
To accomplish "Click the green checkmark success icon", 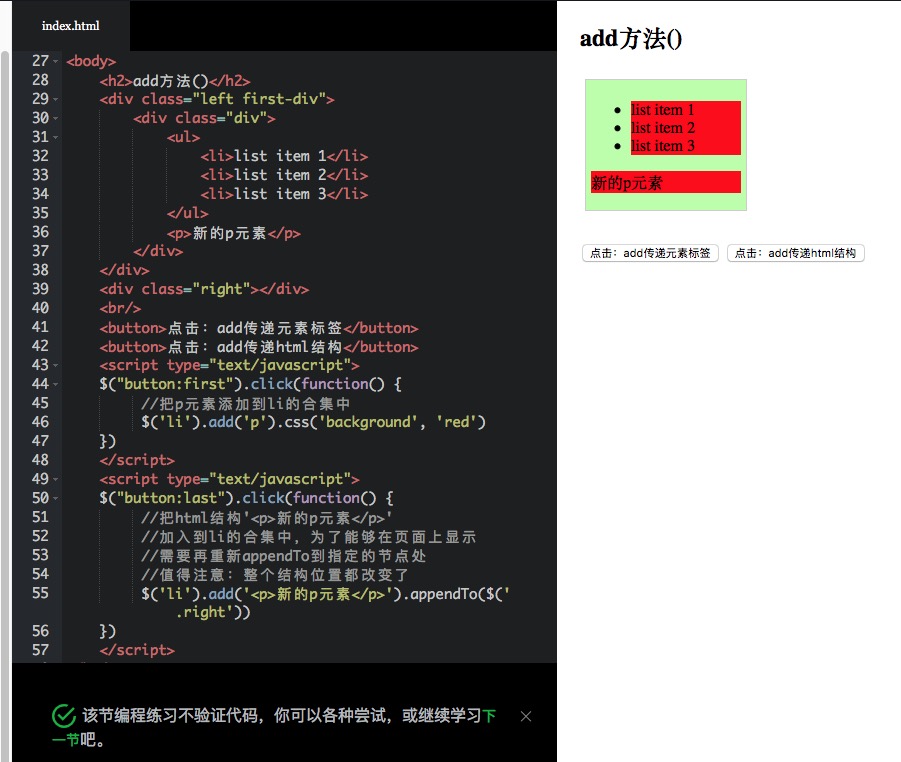I will (x=63, y=716).
